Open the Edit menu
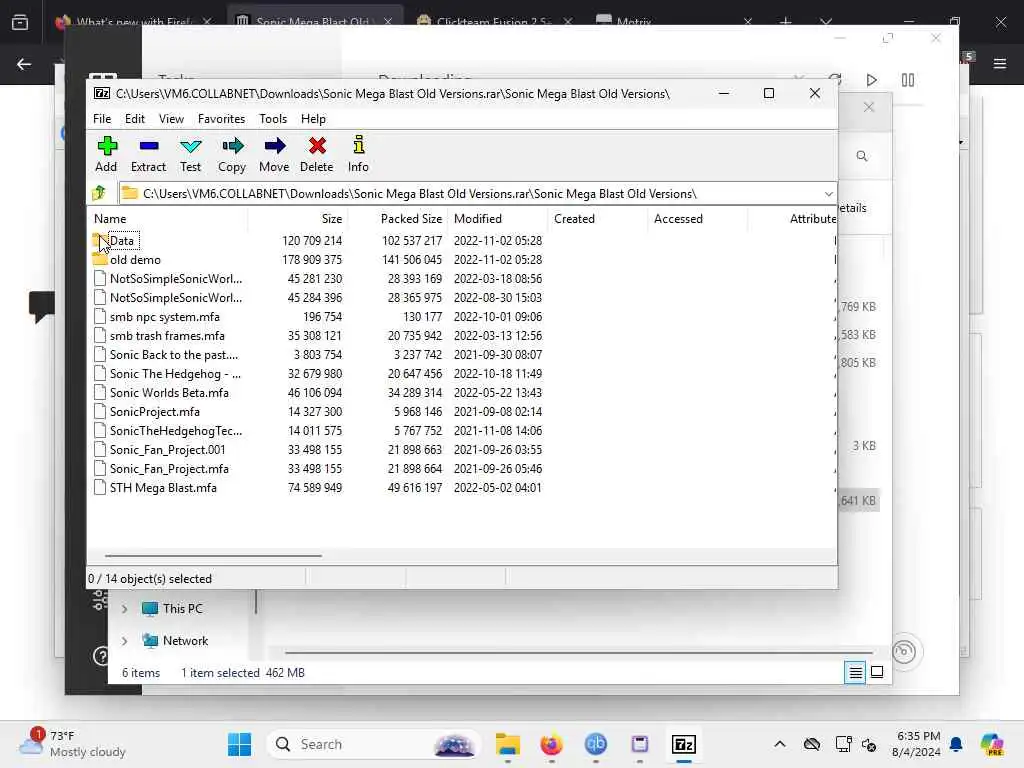 pos(135,119)
